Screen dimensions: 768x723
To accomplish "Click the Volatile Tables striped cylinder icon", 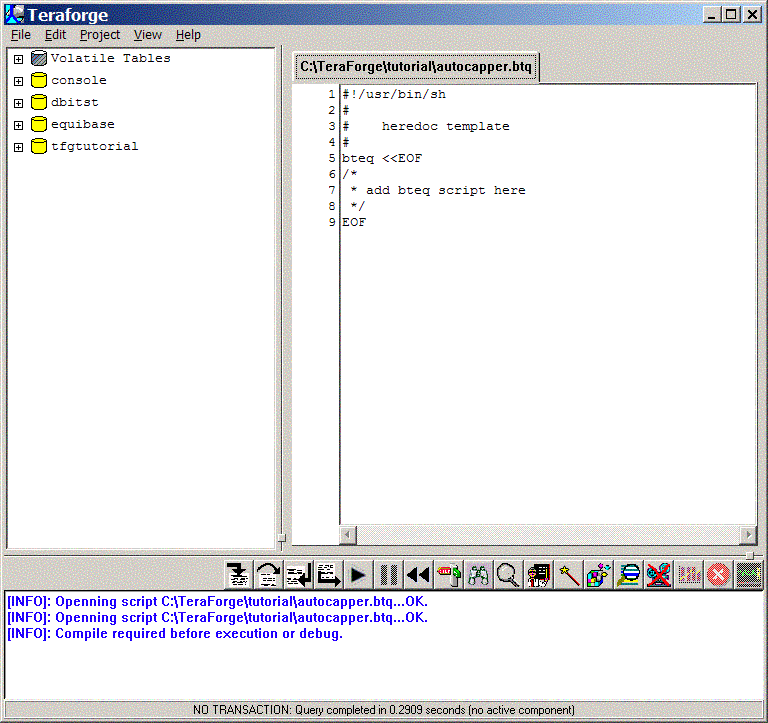I will point(39,58).
